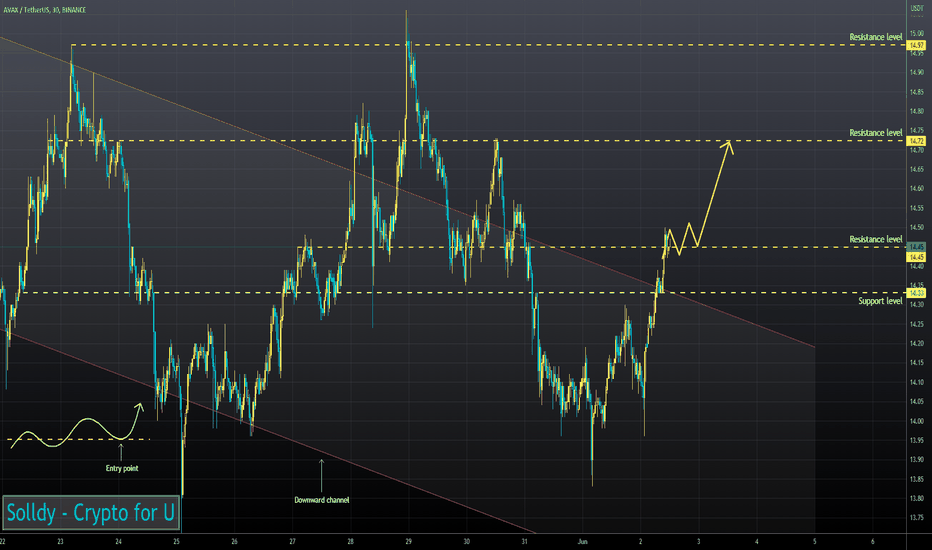Click the 14.85 price axis label

point(917,92)
